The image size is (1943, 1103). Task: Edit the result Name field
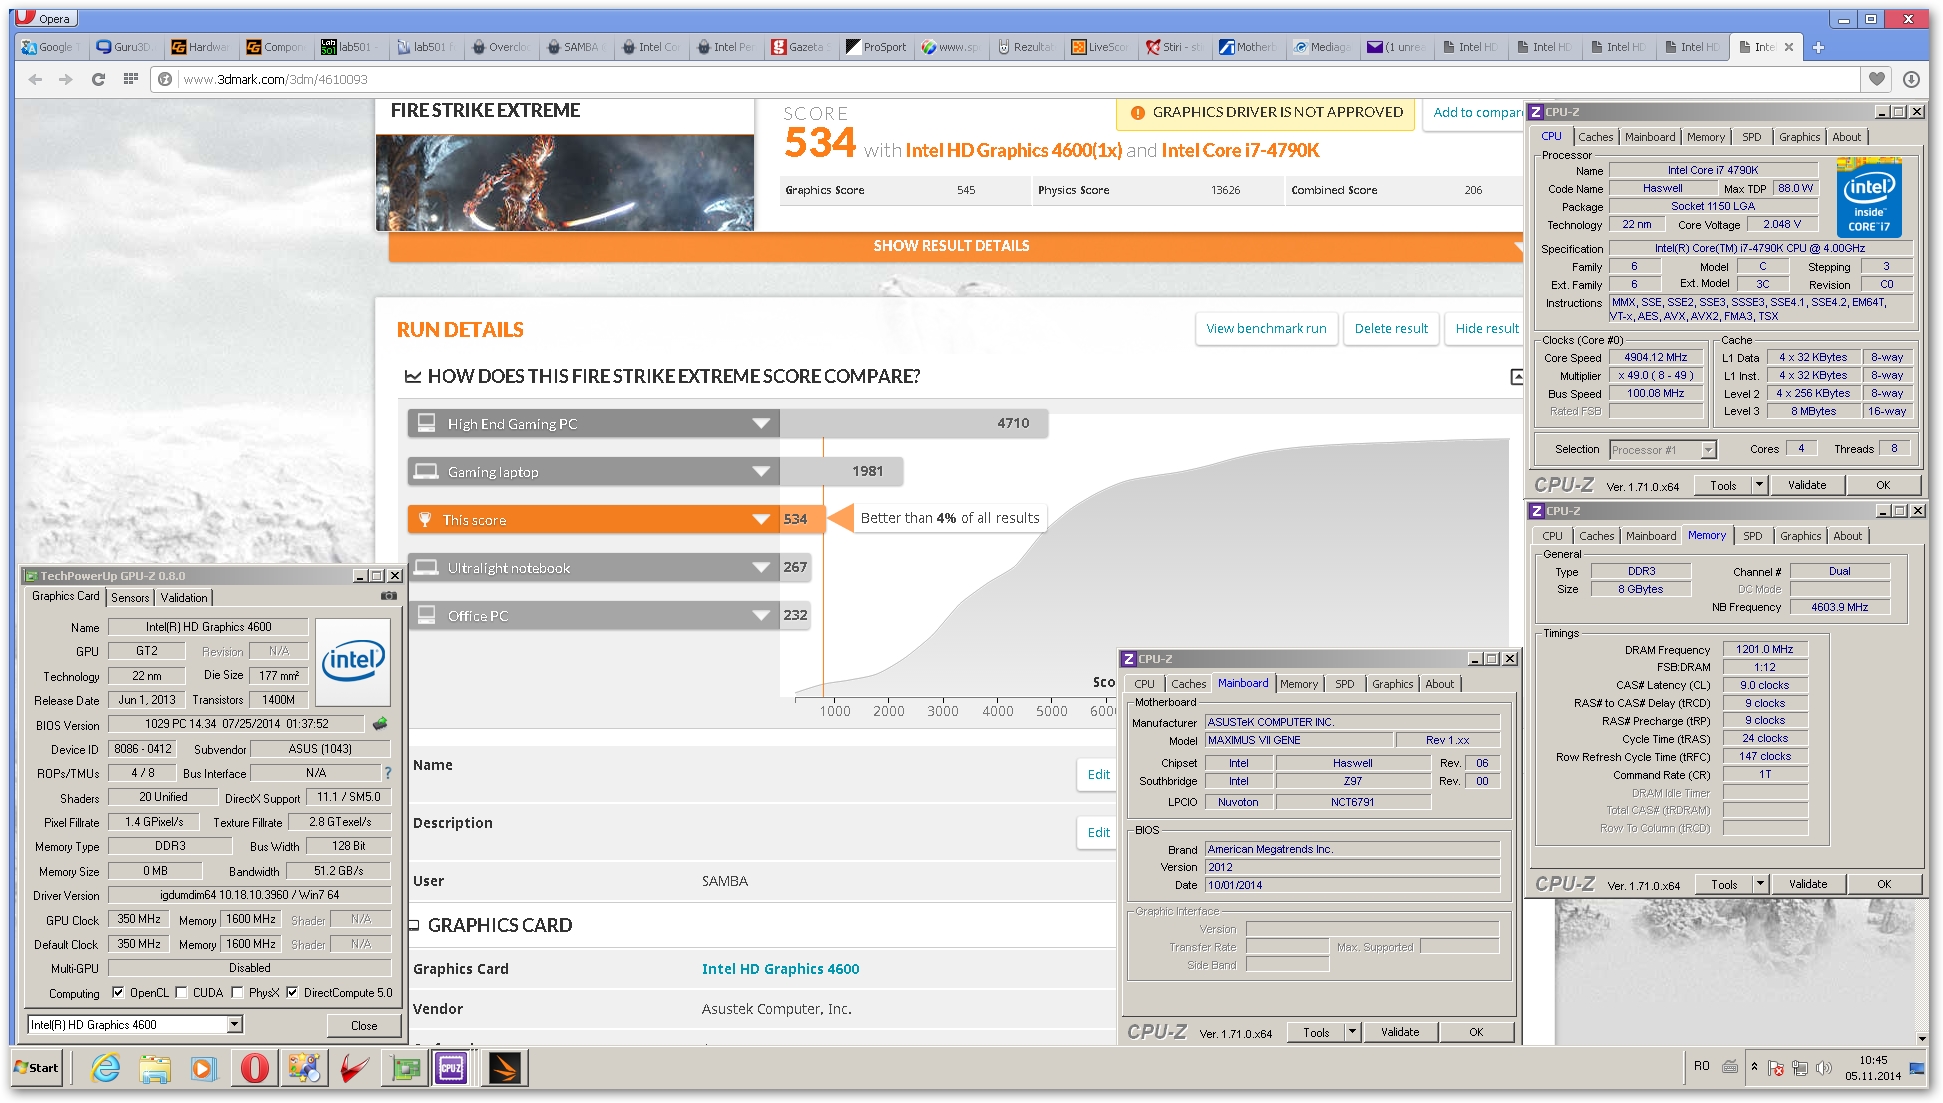[1098, 774]
